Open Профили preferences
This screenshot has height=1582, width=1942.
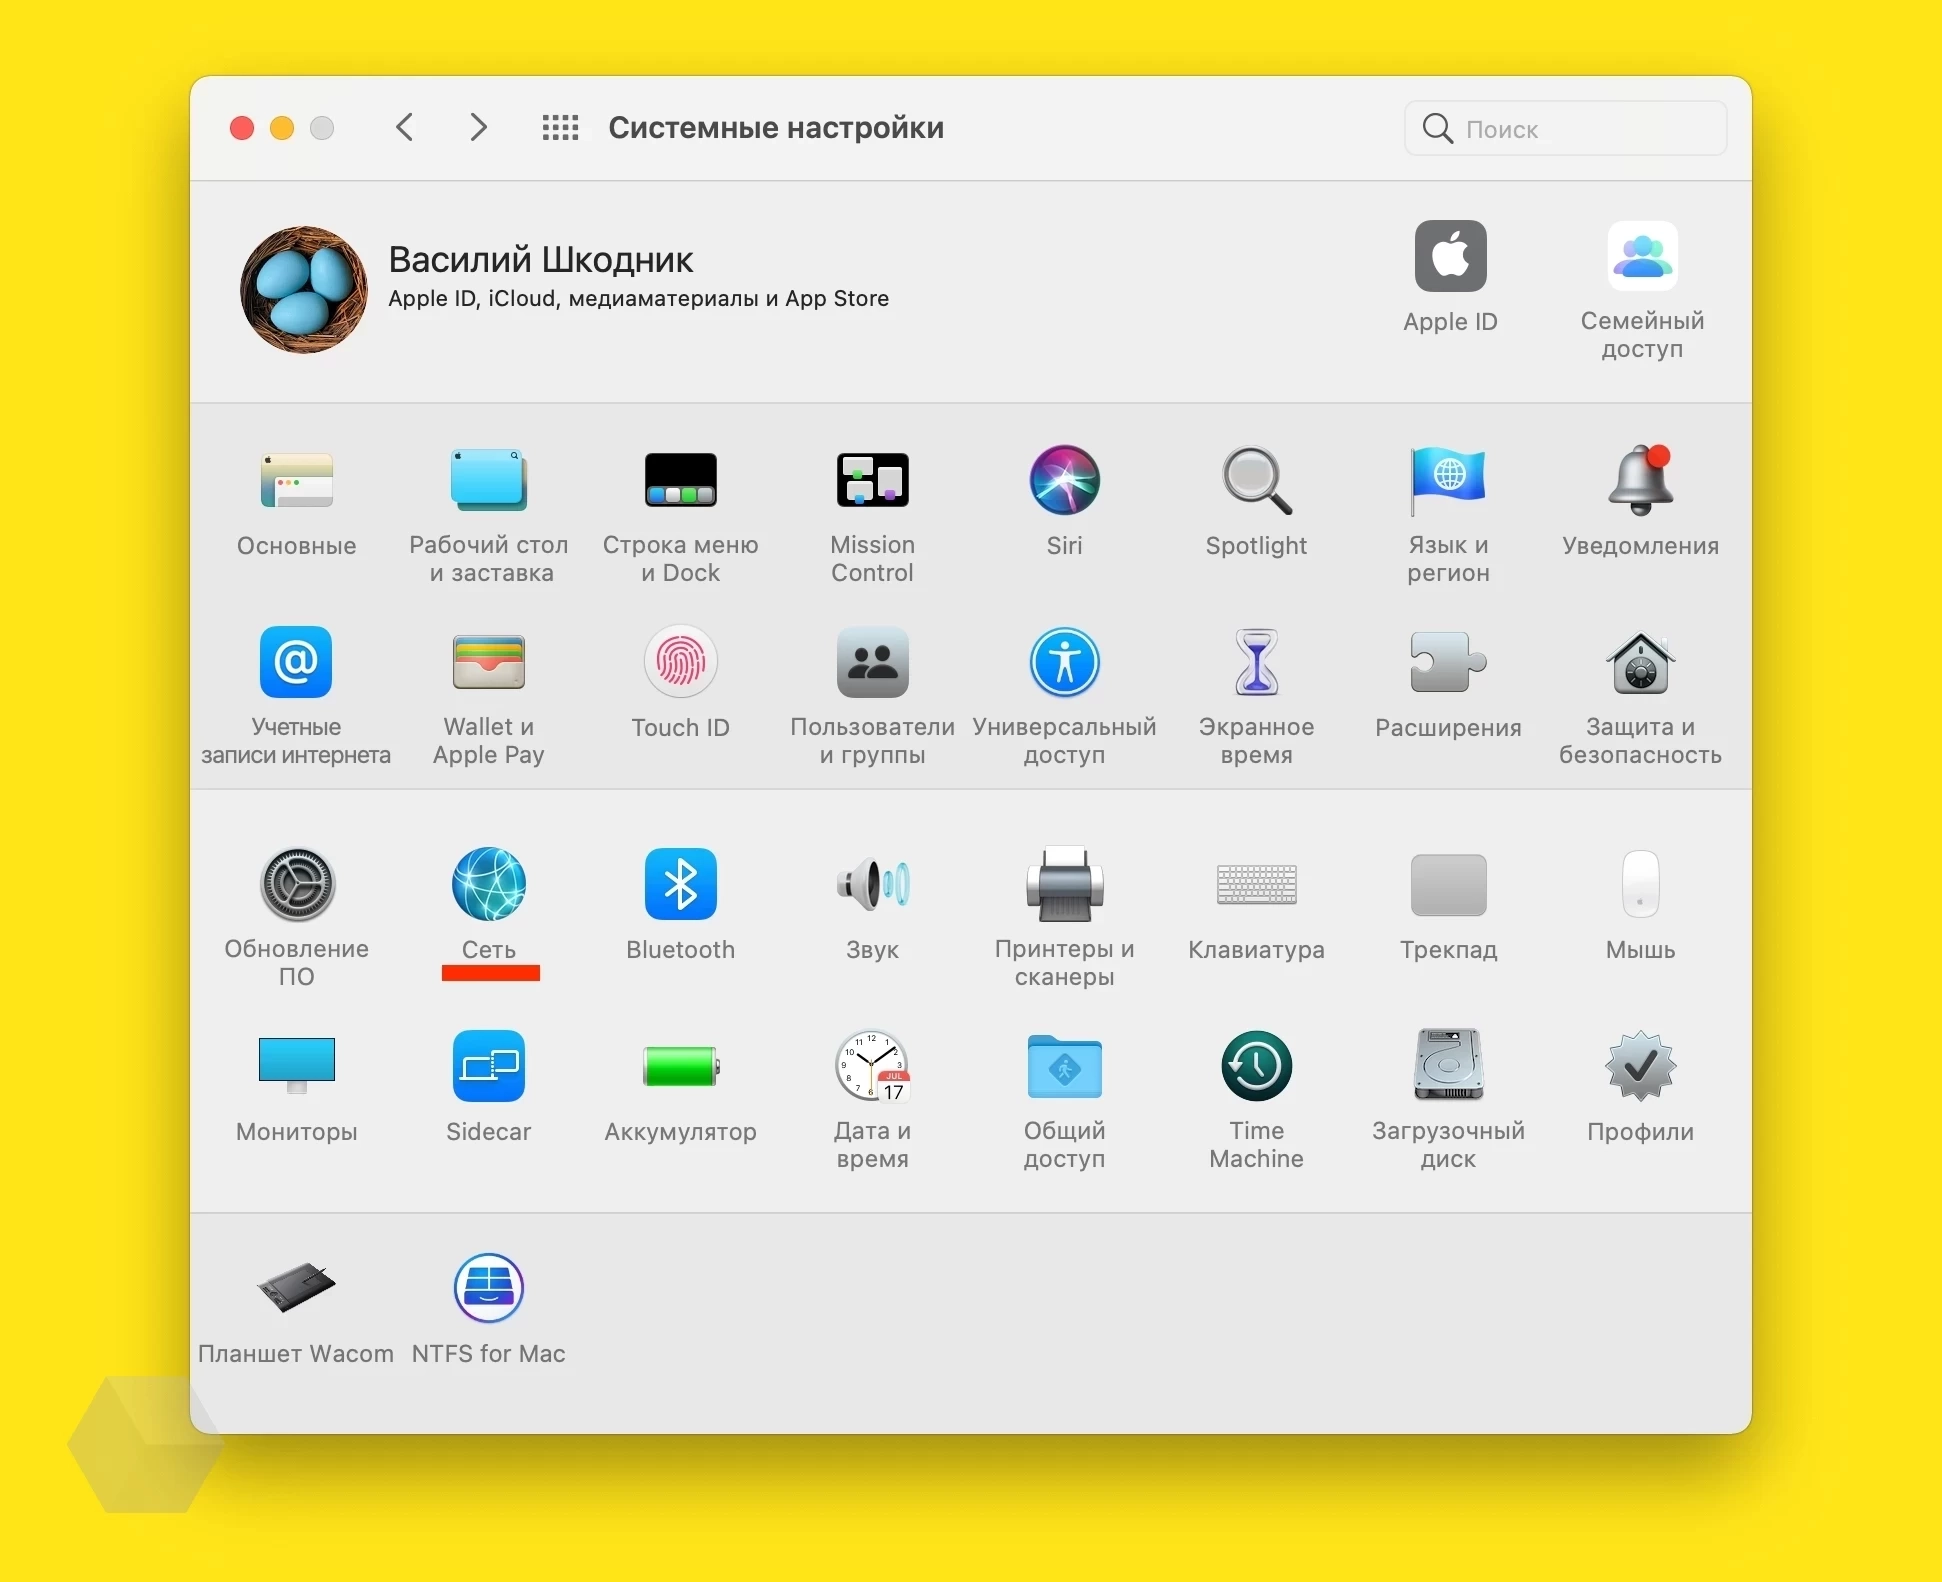coord(1640,1066)
